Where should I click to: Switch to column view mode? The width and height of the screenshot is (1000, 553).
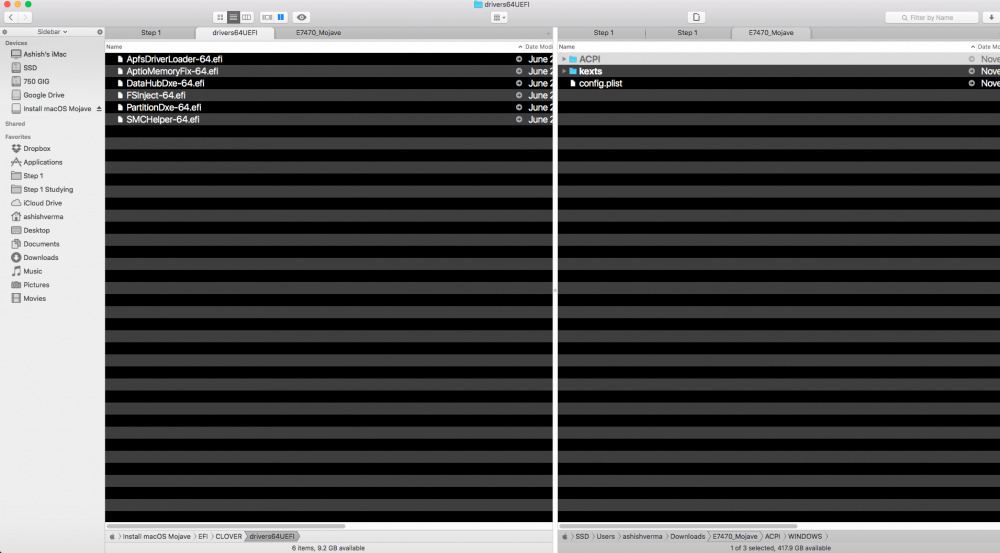[246, 17]
